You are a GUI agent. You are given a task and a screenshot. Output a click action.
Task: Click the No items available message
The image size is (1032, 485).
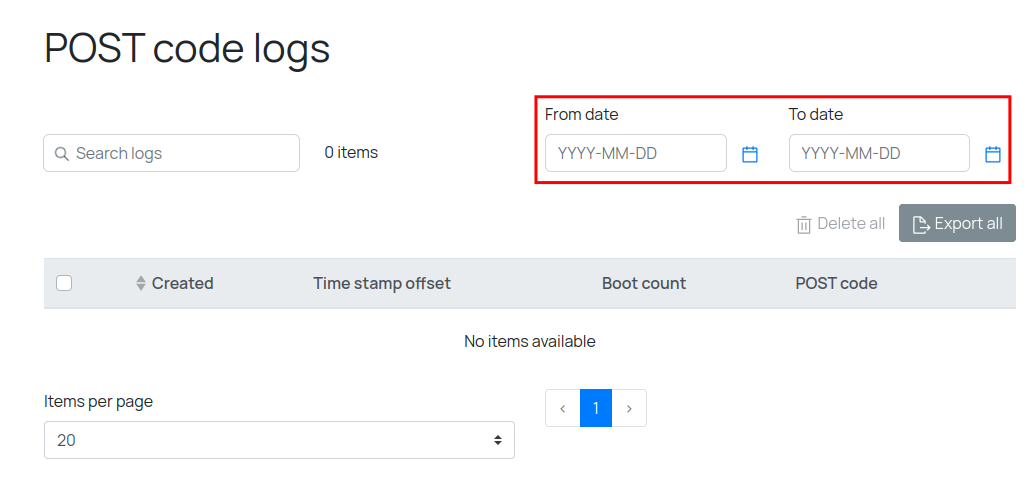(530, 342)
